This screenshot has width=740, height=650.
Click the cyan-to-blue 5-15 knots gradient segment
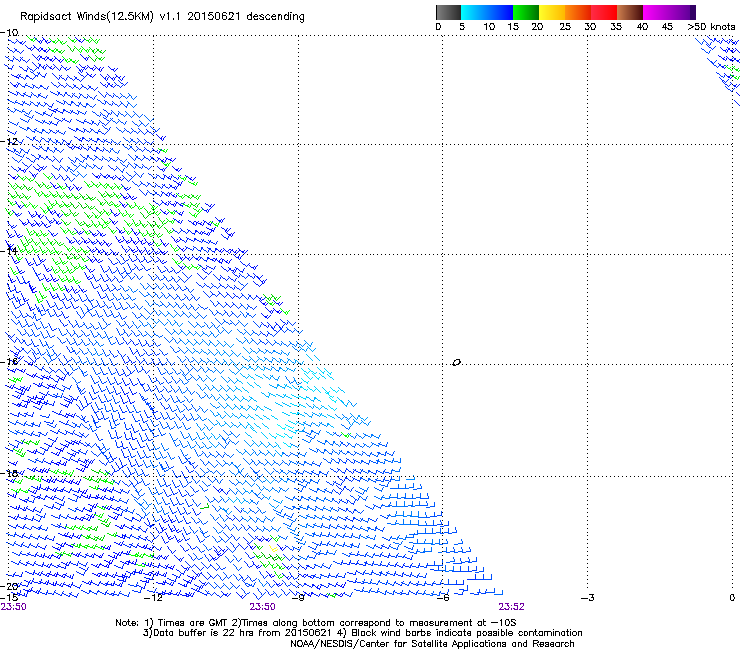pos(487,12)
